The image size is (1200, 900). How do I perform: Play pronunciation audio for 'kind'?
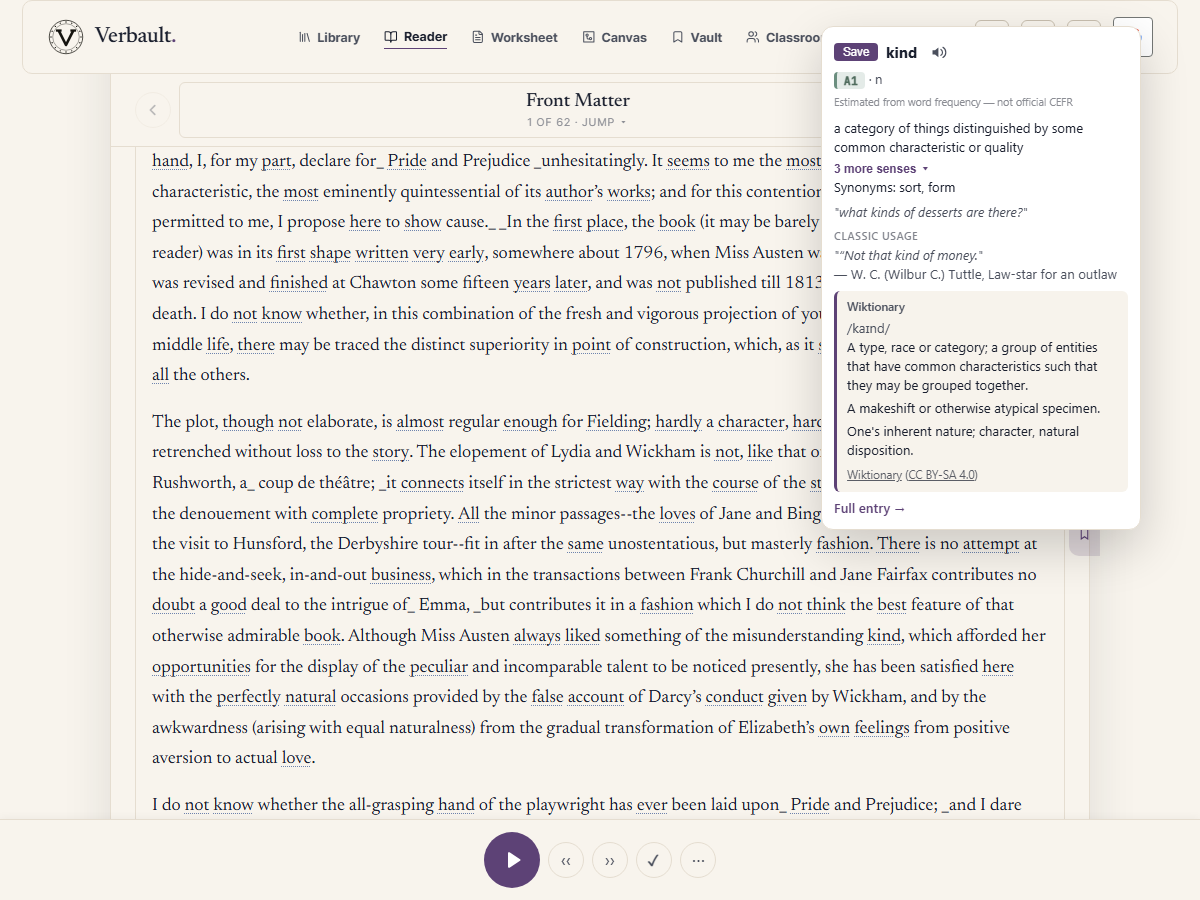tap(938, 53)
